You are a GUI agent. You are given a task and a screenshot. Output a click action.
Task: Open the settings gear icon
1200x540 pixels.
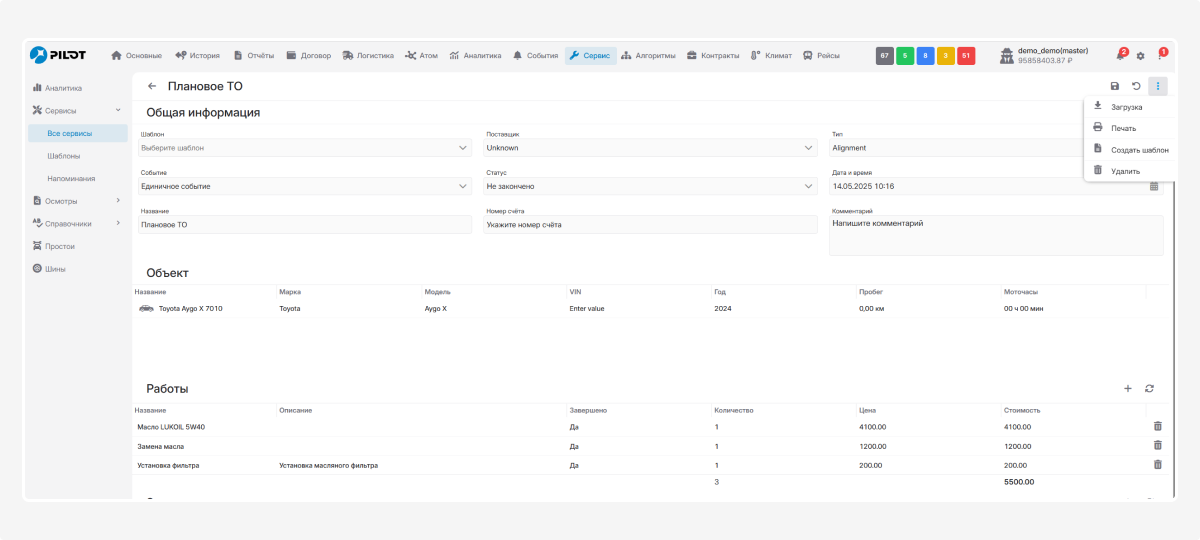pyautogui.click(x=1140, y=56)
